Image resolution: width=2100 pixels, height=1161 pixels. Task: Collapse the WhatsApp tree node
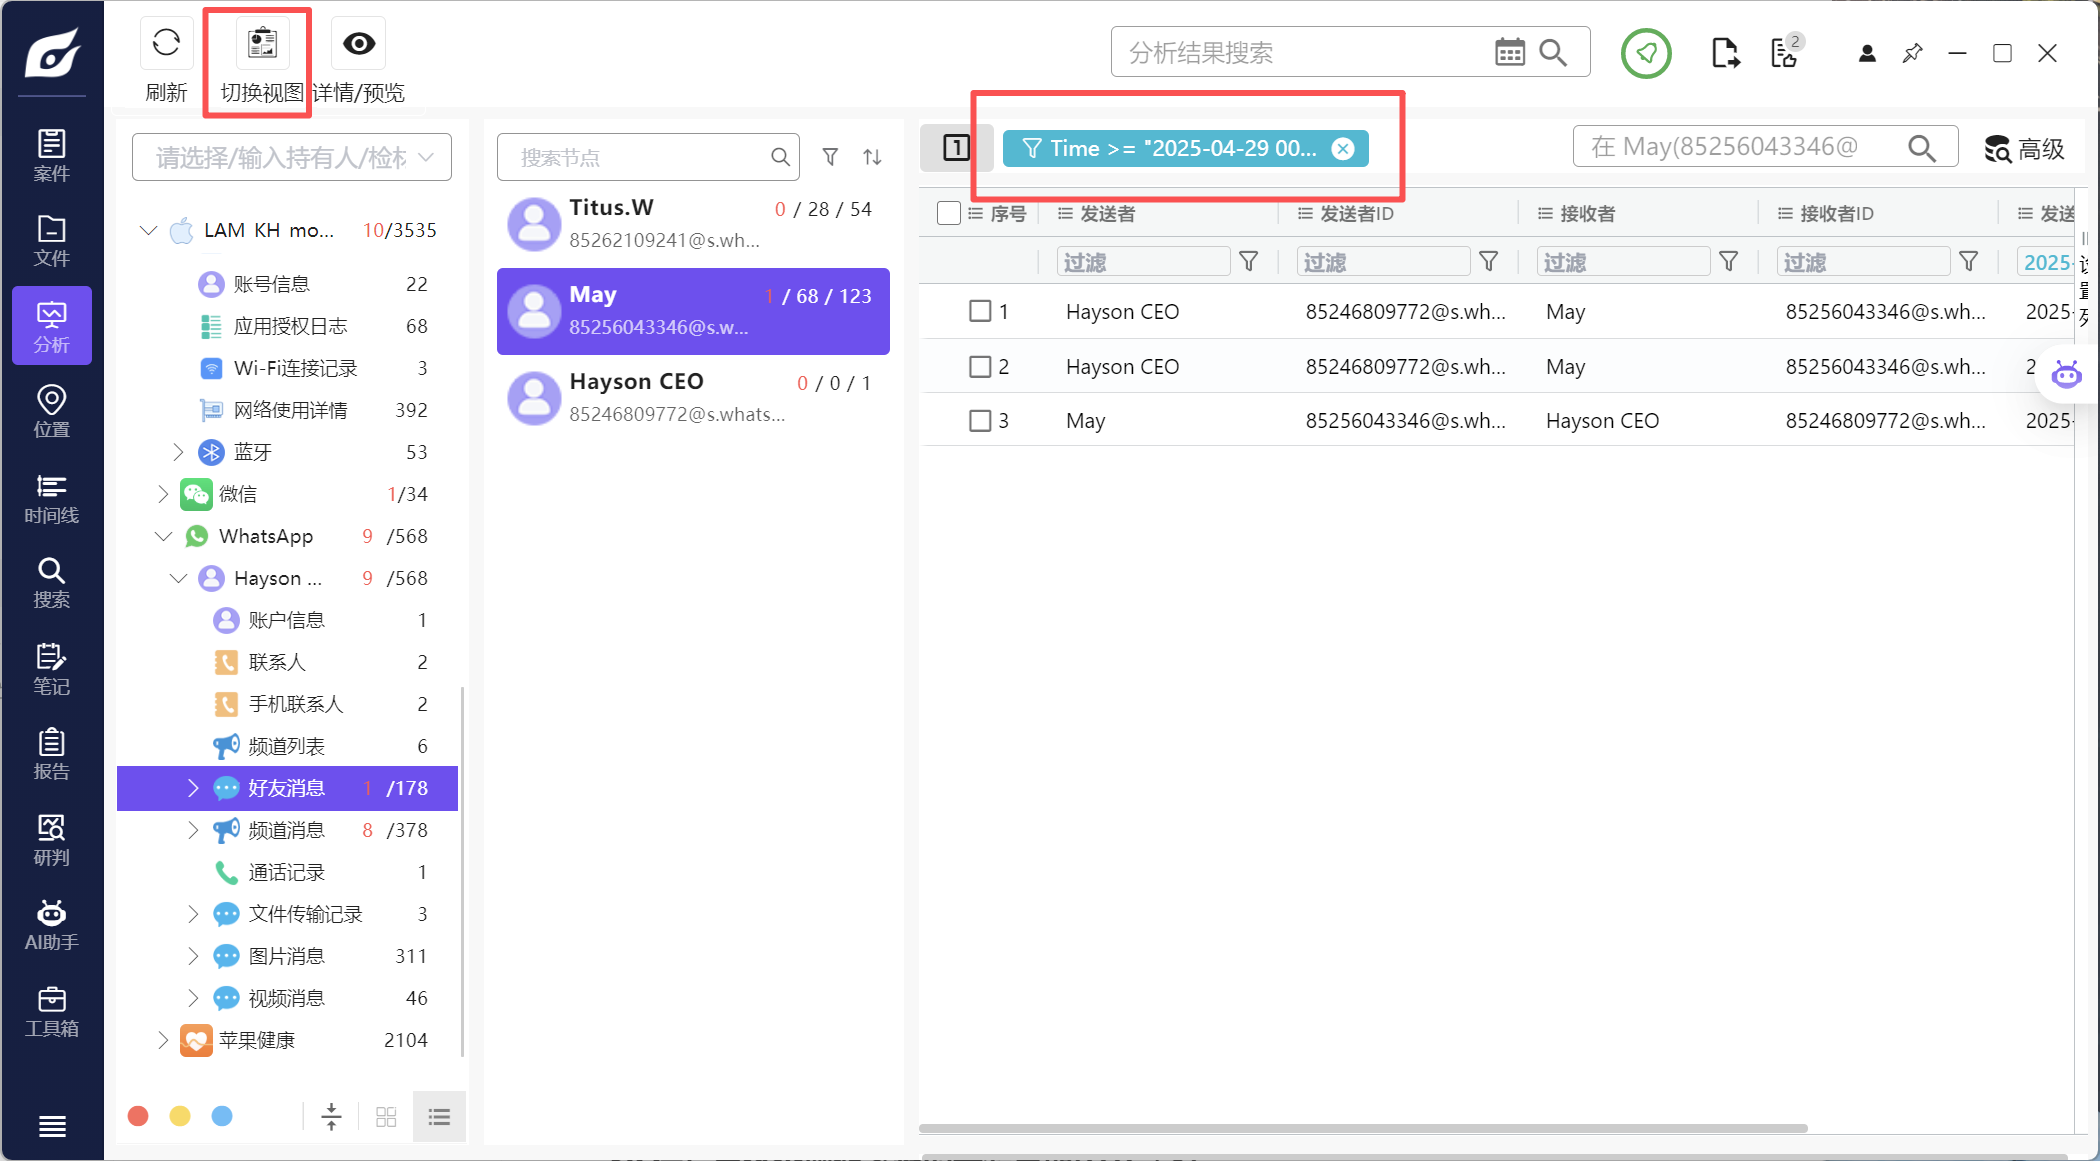[163, 536]
